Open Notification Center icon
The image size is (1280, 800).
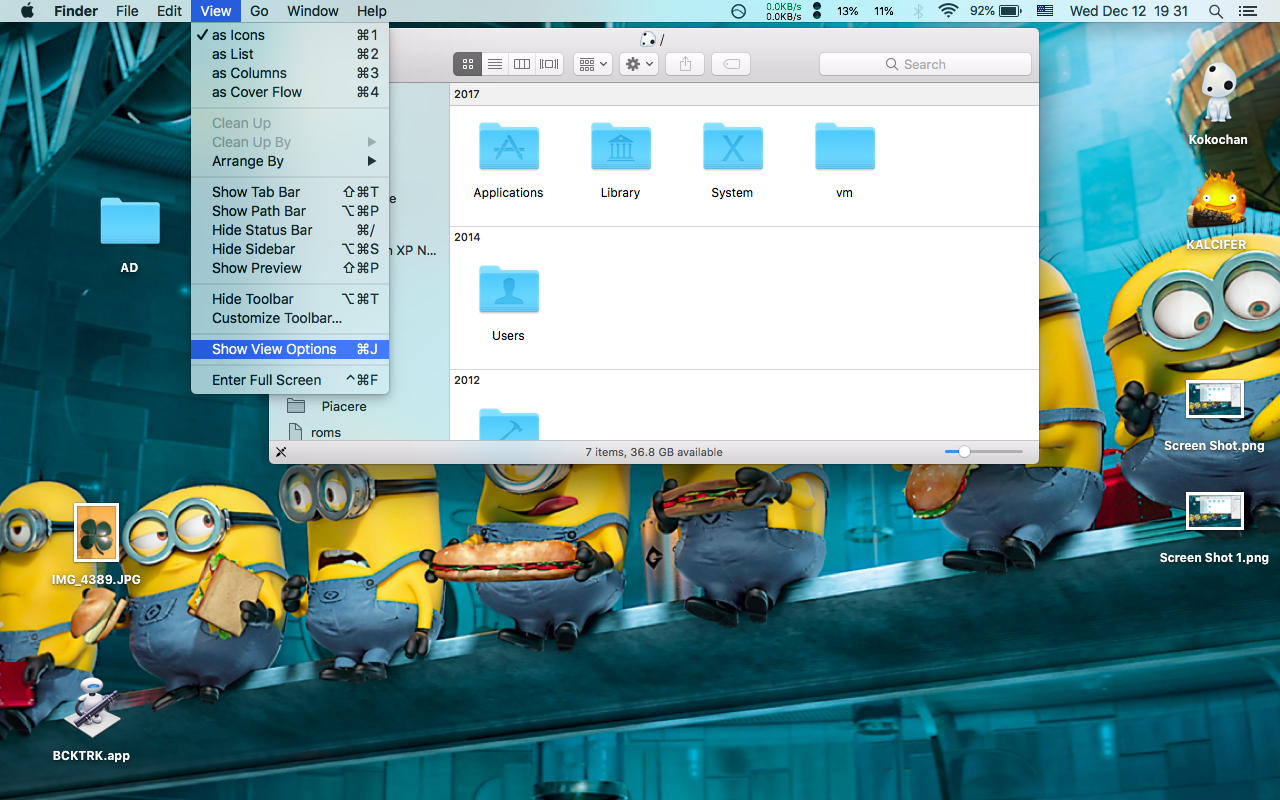(x=1247, y=11)
